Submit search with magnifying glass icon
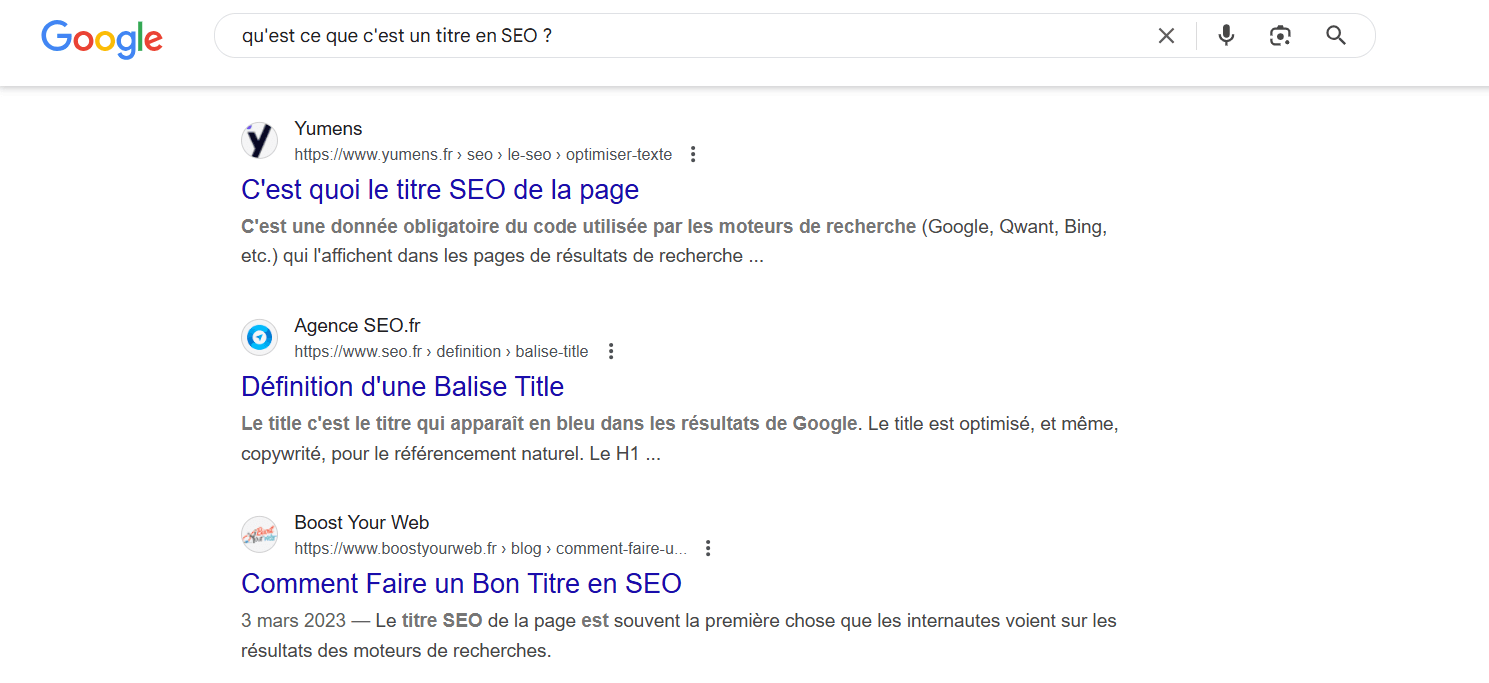Screen dimensions: 1489x683 1336,36
